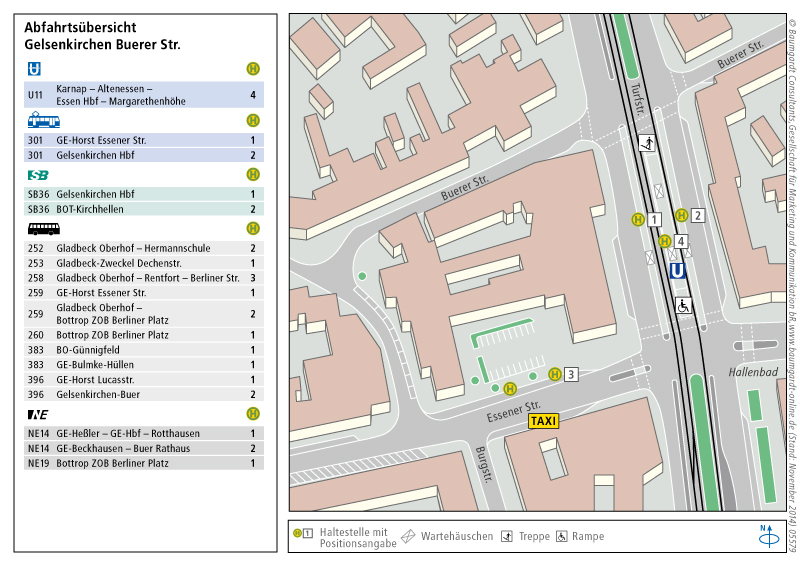Screen dimensions: 800x566
Task: Select the 259 Gladbeck Oberhof – Bottrop ZOB row
Action: coord(144,314)
